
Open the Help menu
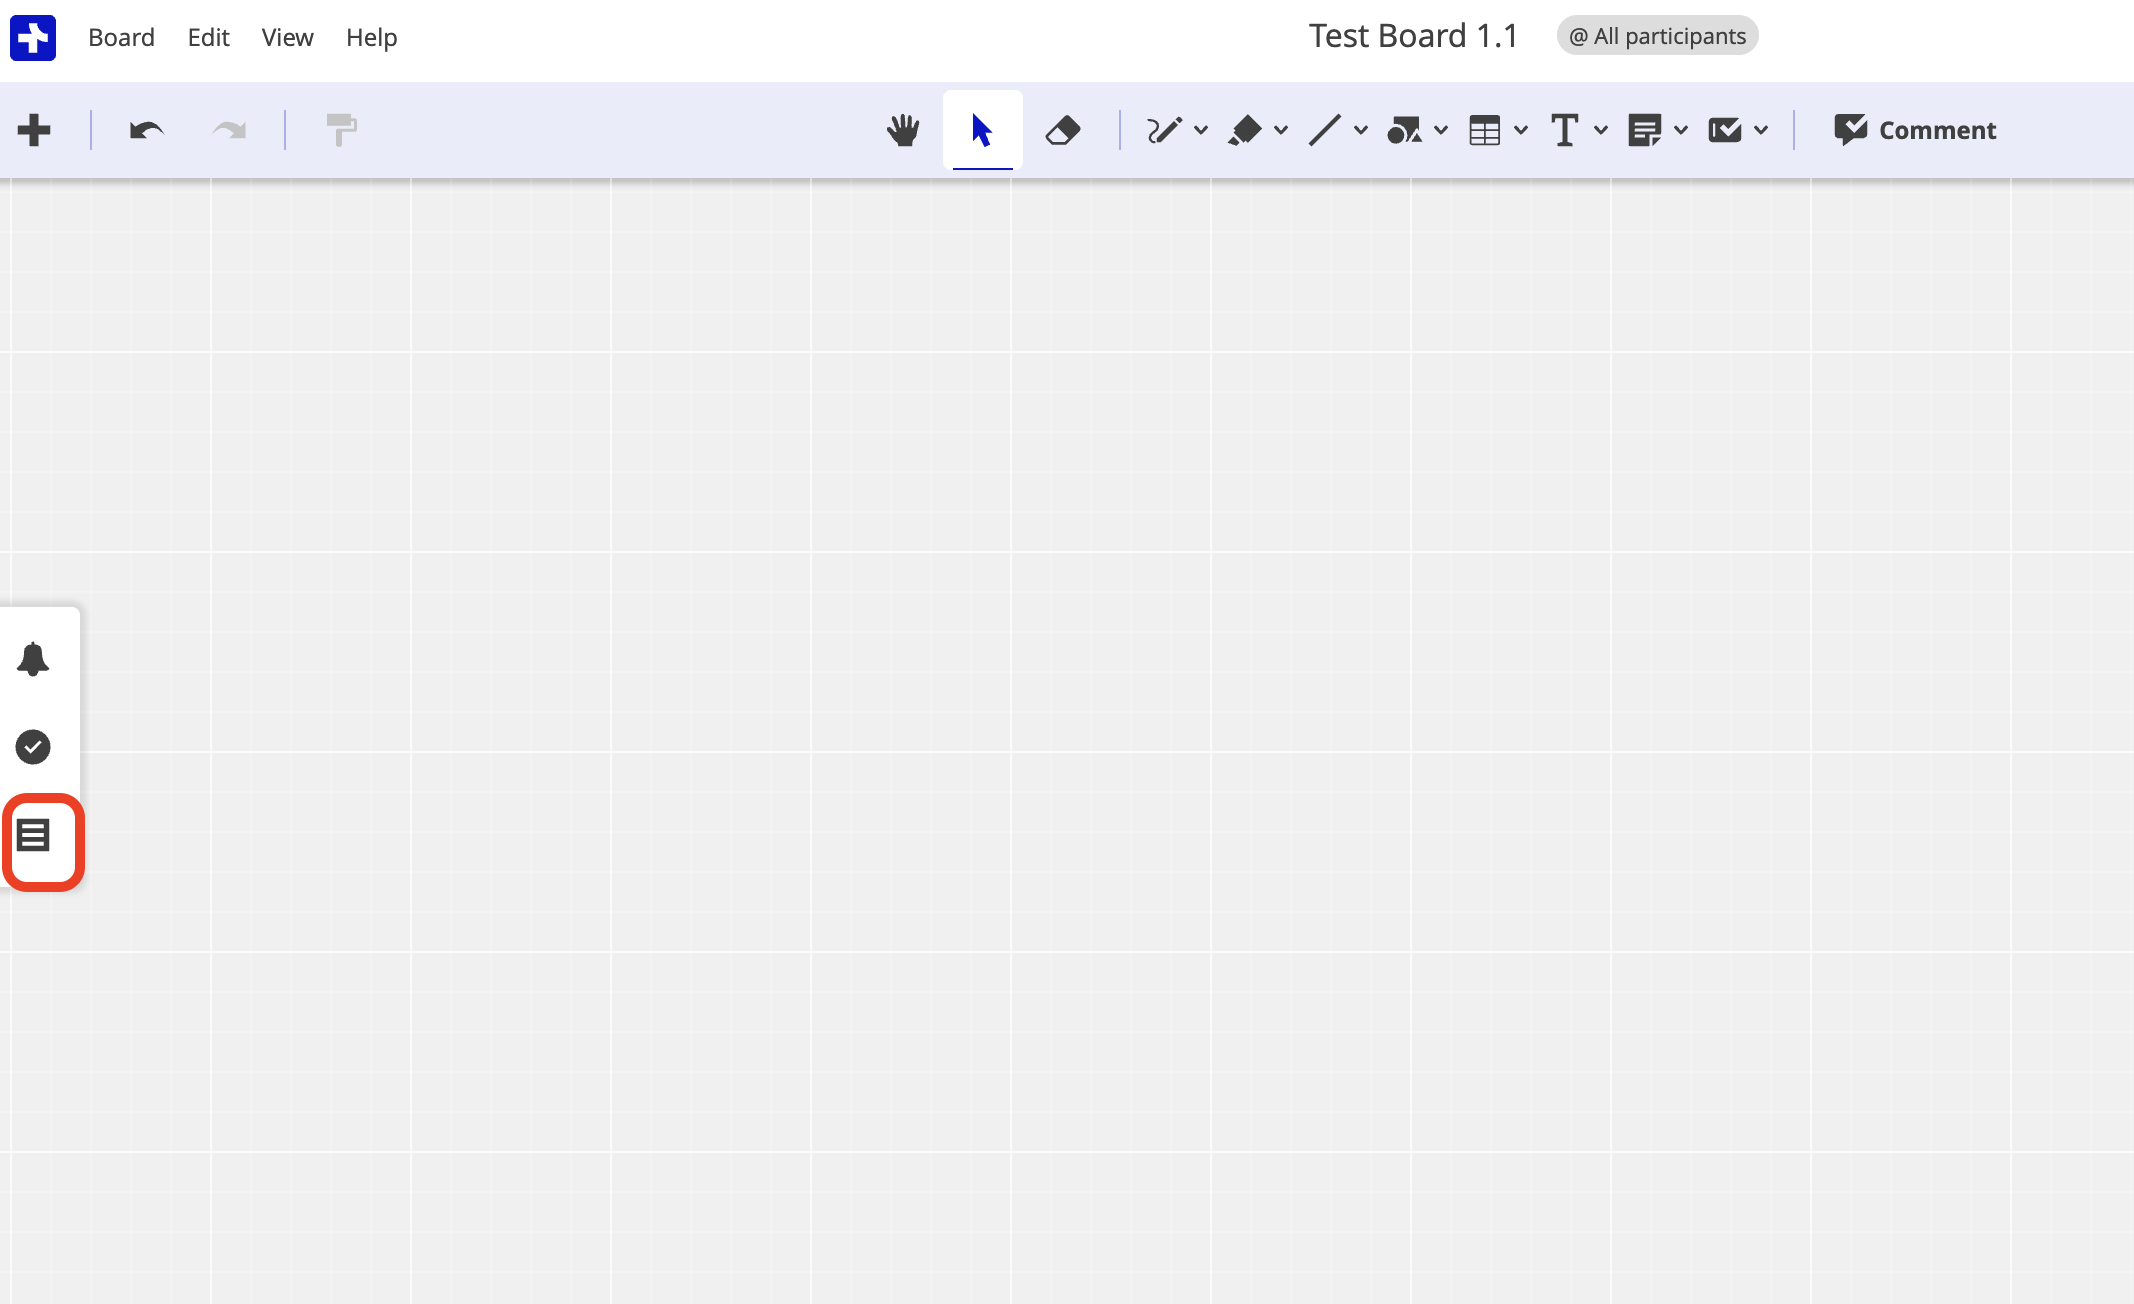371,38
